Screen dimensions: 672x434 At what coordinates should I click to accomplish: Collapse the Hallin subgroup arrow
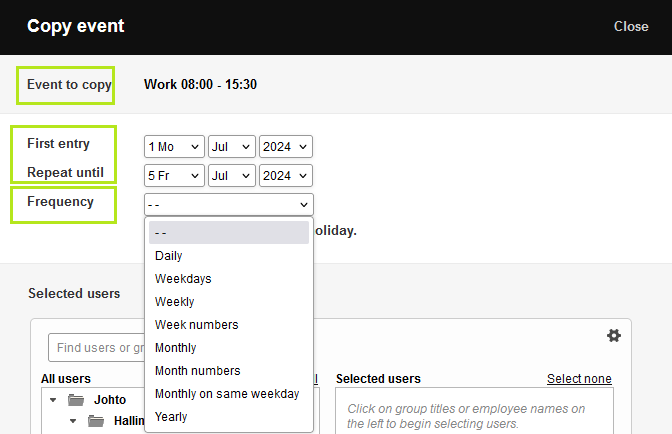[x=72, y=421]
